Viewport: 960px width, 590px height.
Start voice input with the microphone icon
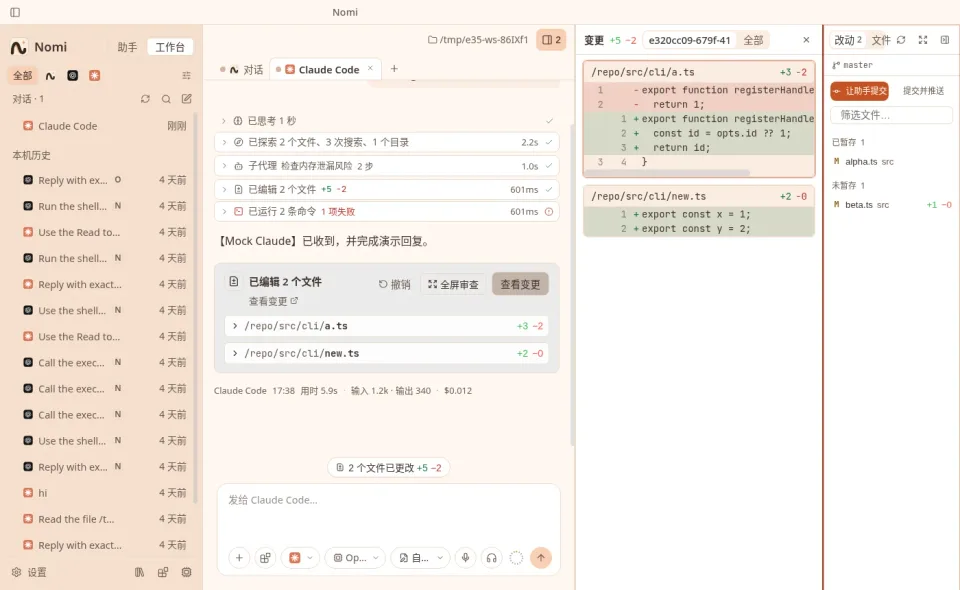point(465,558)
